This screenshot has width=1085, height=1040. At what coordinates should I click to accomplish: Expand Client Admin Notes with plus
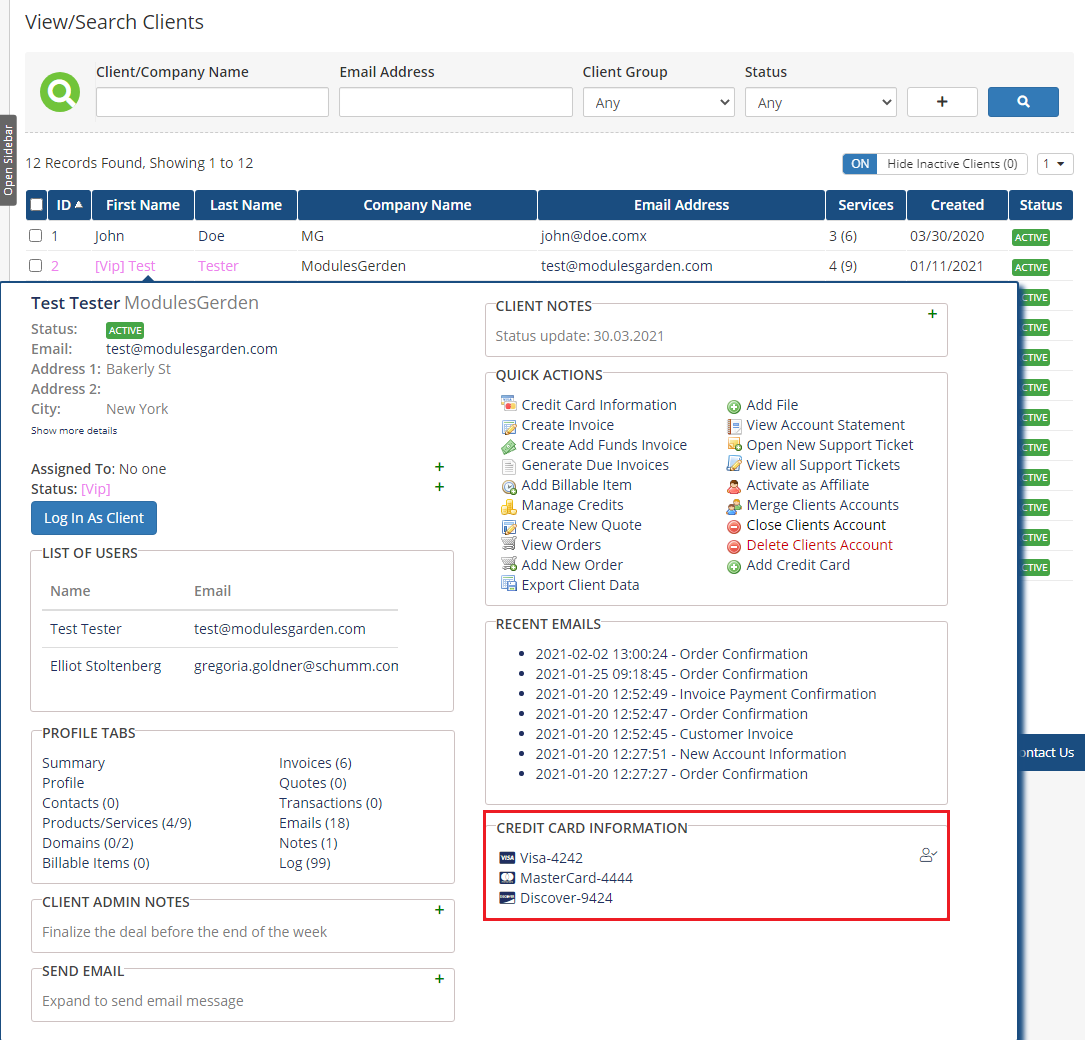pyautogui.click(x=439, y=910)
